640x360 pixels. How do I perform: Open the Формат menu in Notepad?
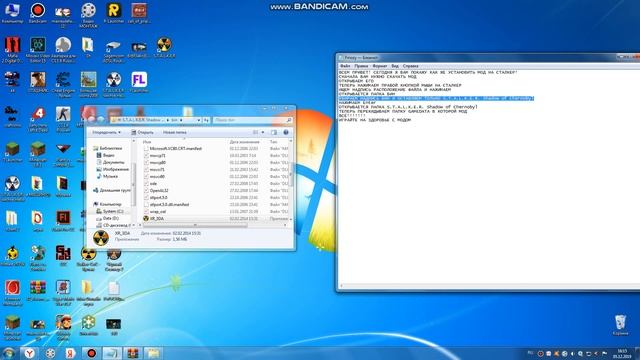click(380, 66)
